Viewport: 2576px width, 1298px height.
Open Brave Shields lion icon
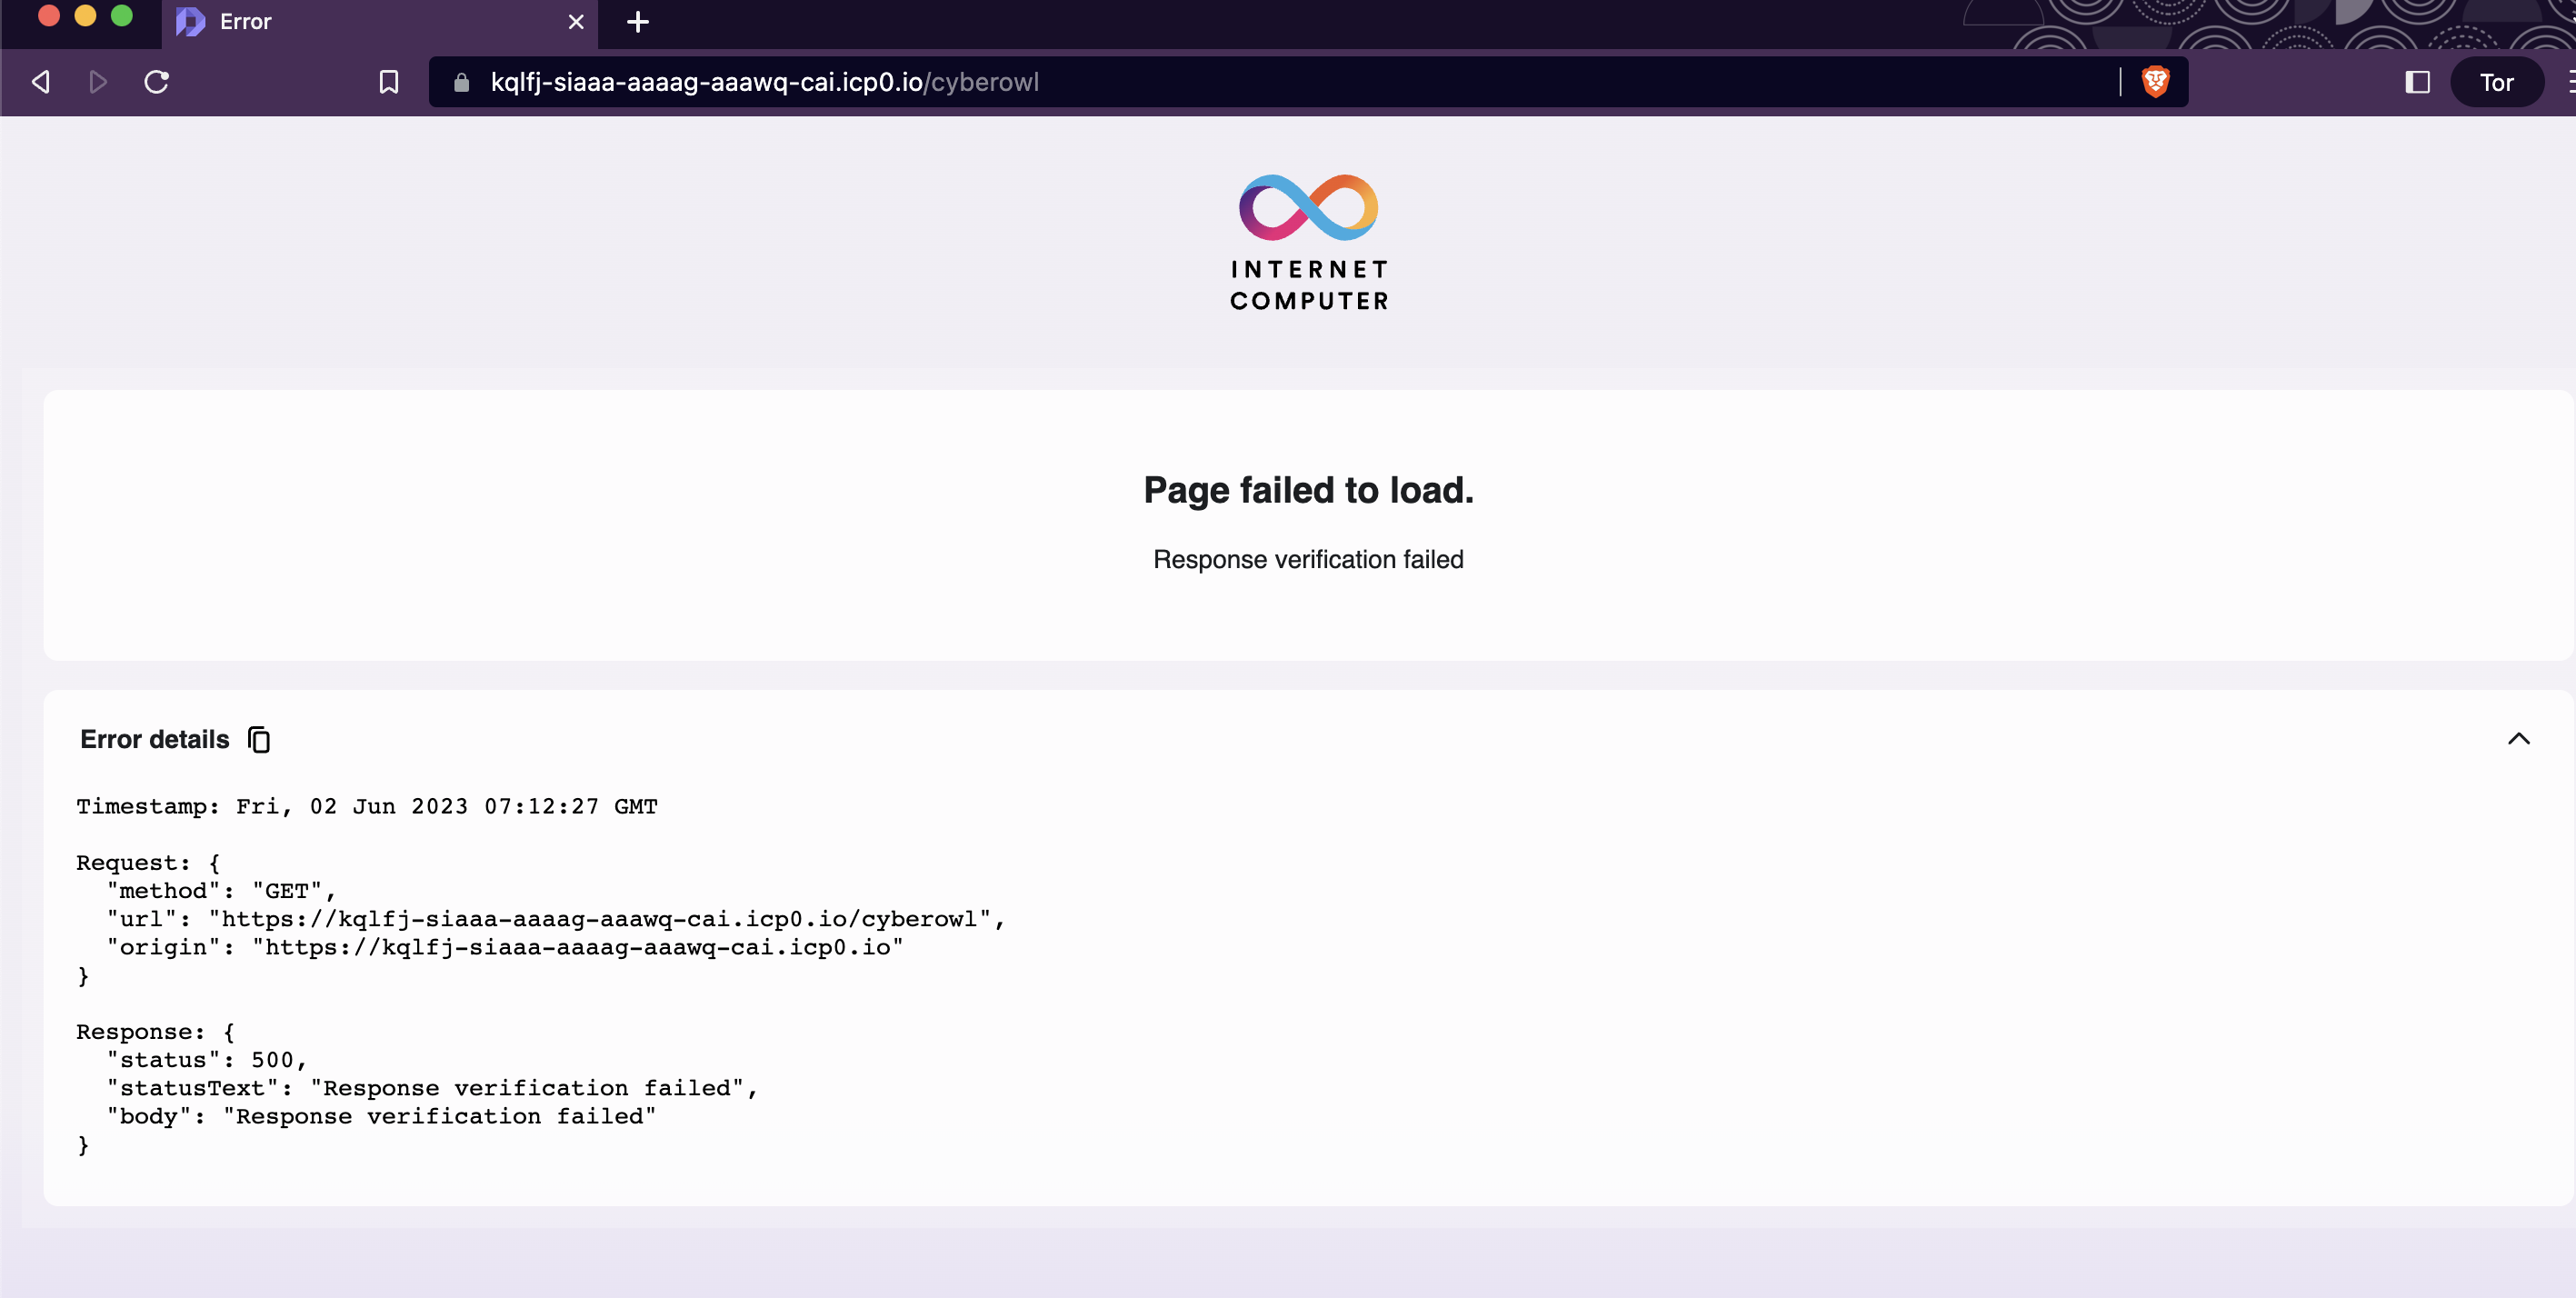pyautogui.click(x=2155, y=82)
